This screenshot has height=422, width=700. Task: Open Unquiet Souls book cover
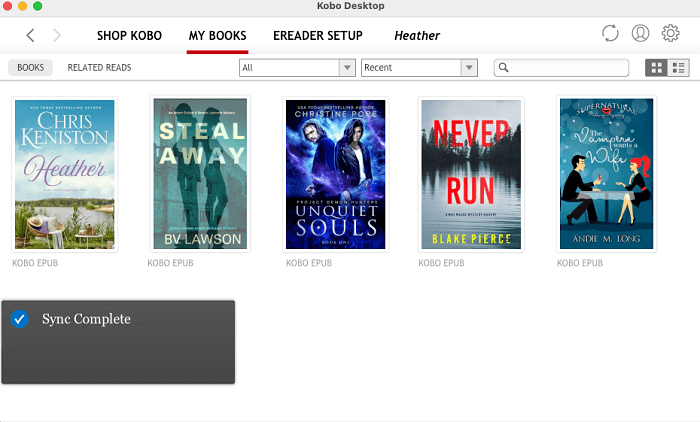pyautogui.click(x=336, y=174)
